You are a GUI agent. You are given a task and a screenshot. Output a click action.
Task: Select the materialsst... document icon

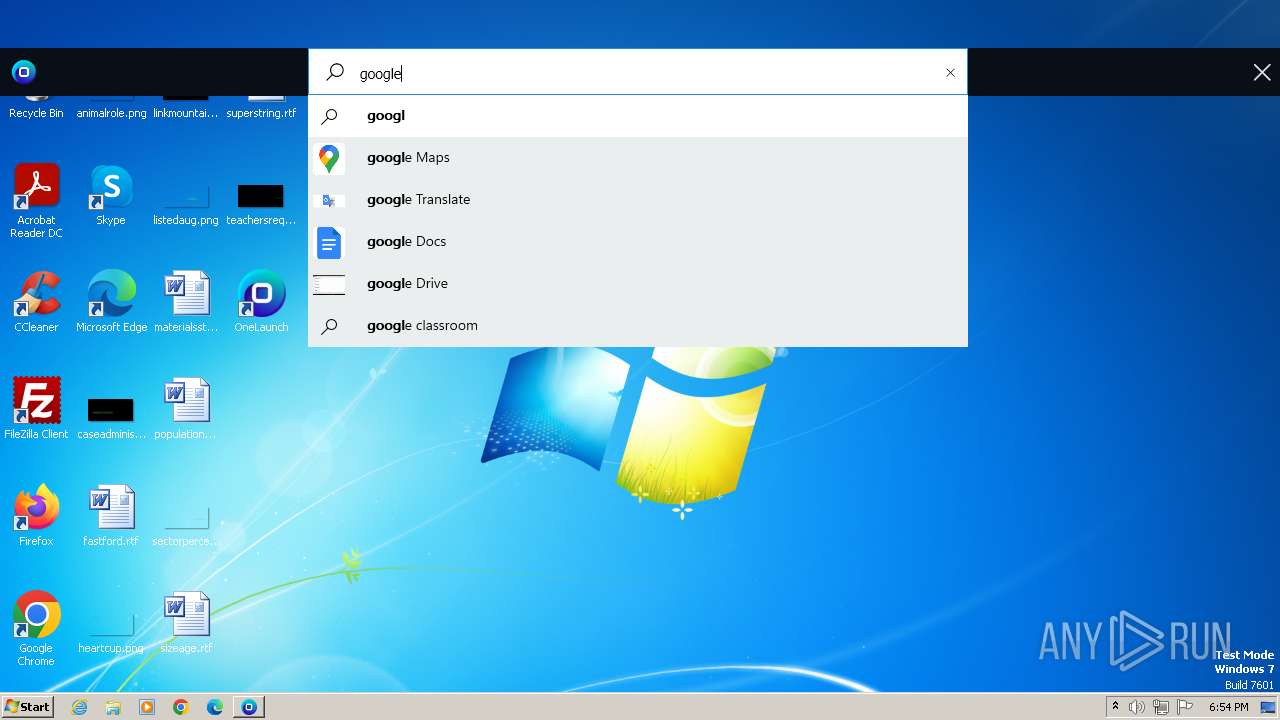[x=186, y=302]
